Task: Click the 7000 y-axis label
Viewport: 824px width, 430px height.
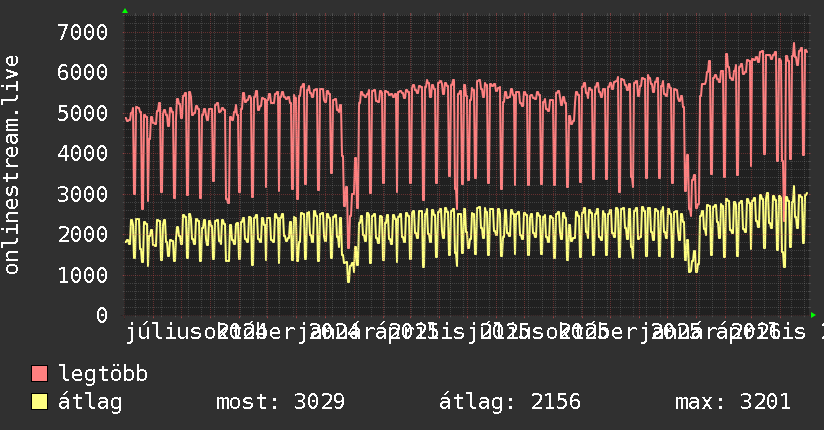Action: coord(83,33)
